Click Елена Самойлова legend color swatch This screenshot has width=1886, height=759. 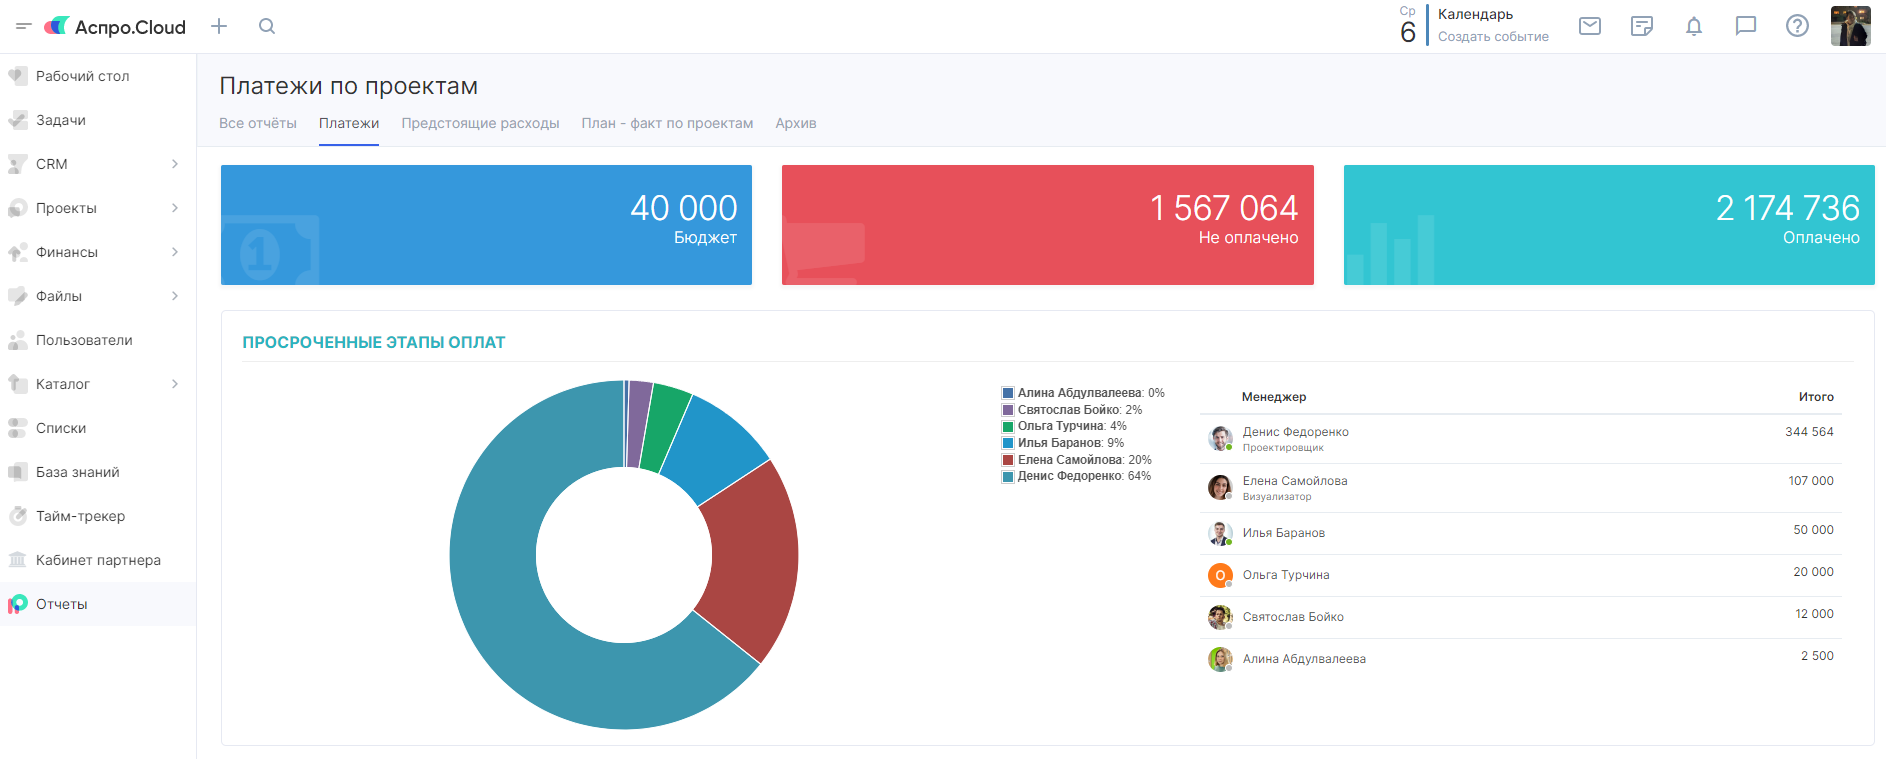1008,460
